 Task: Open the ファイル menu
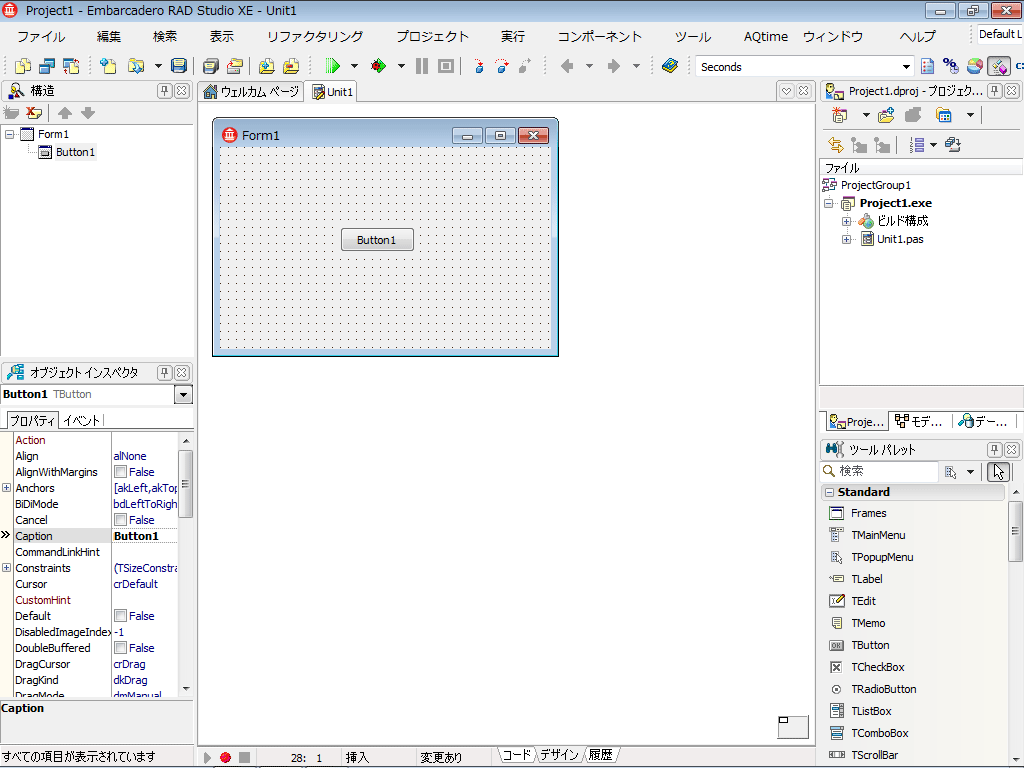(41, 37)
